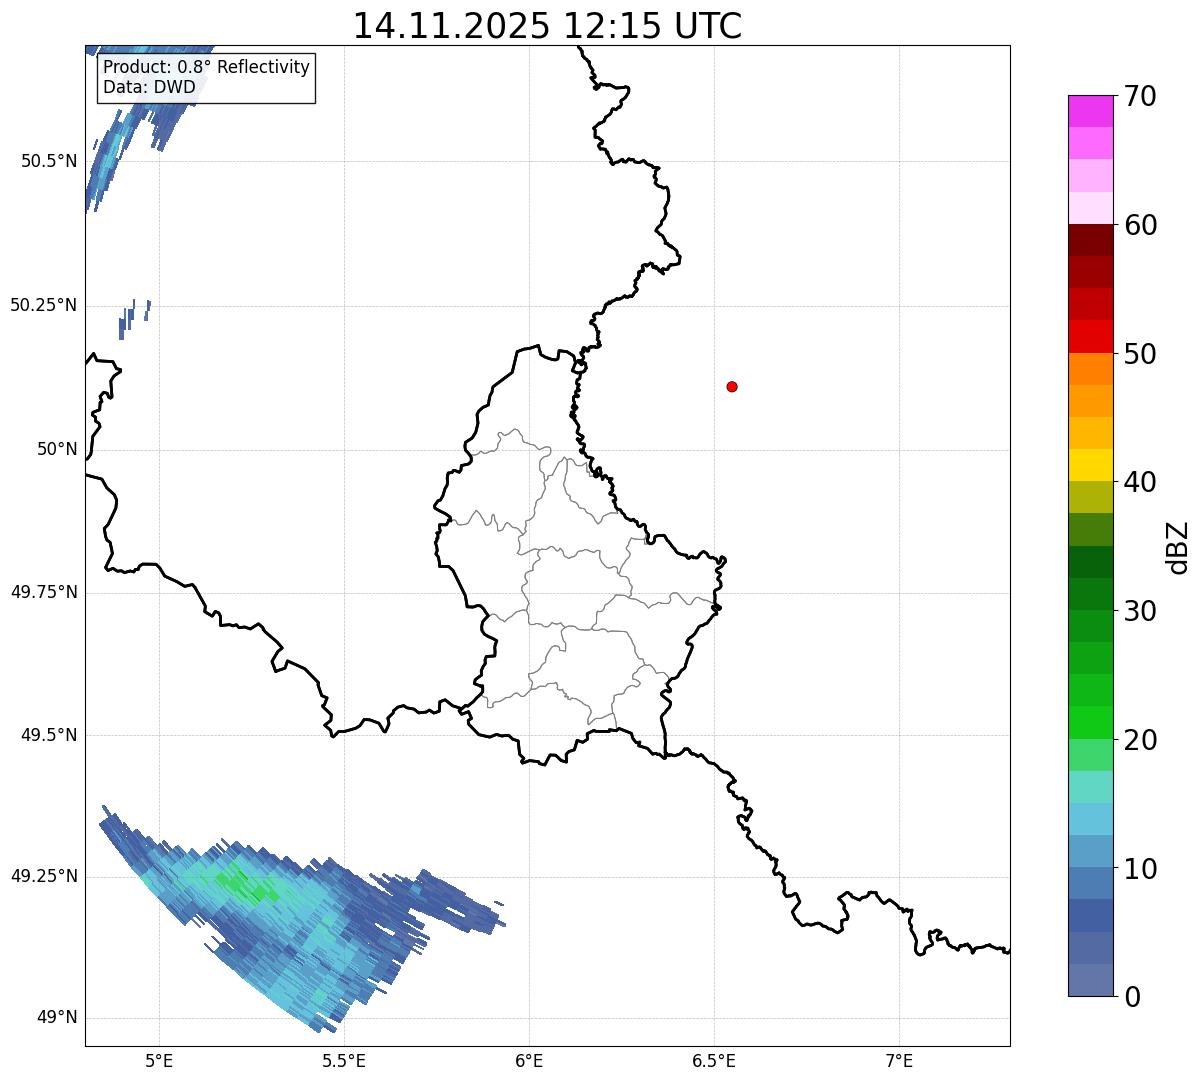Click the bright red colorbar segment just above 50

pyautogui.click(x=1090, y=337)
